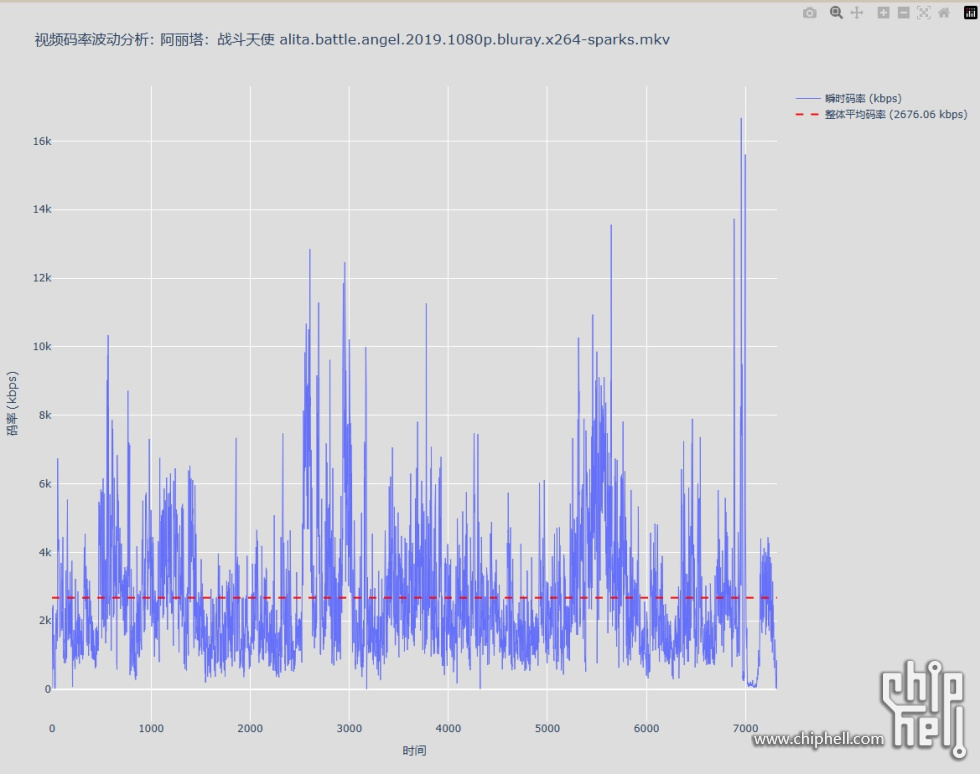Click the chart title 视频码率波动分析
This screenshot has width=980, height=774.
click(x=352, y=40)
